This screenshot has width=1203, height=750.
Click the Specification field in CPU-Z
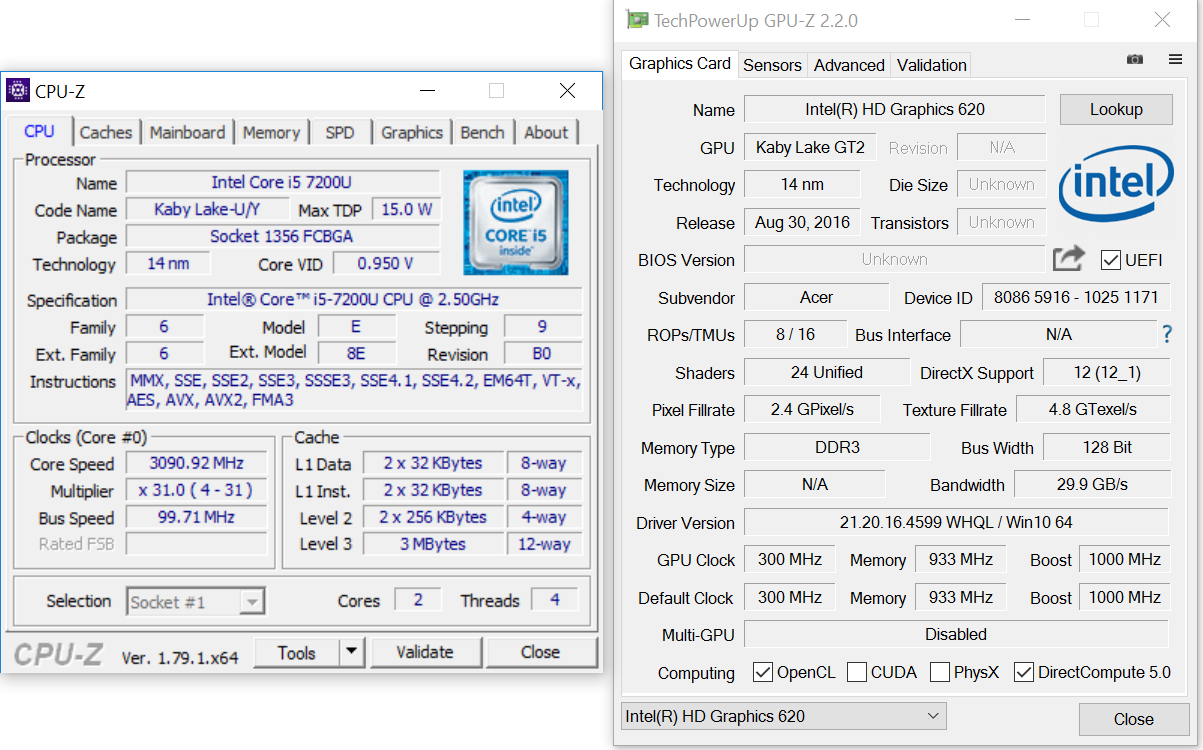pos(353,300)
